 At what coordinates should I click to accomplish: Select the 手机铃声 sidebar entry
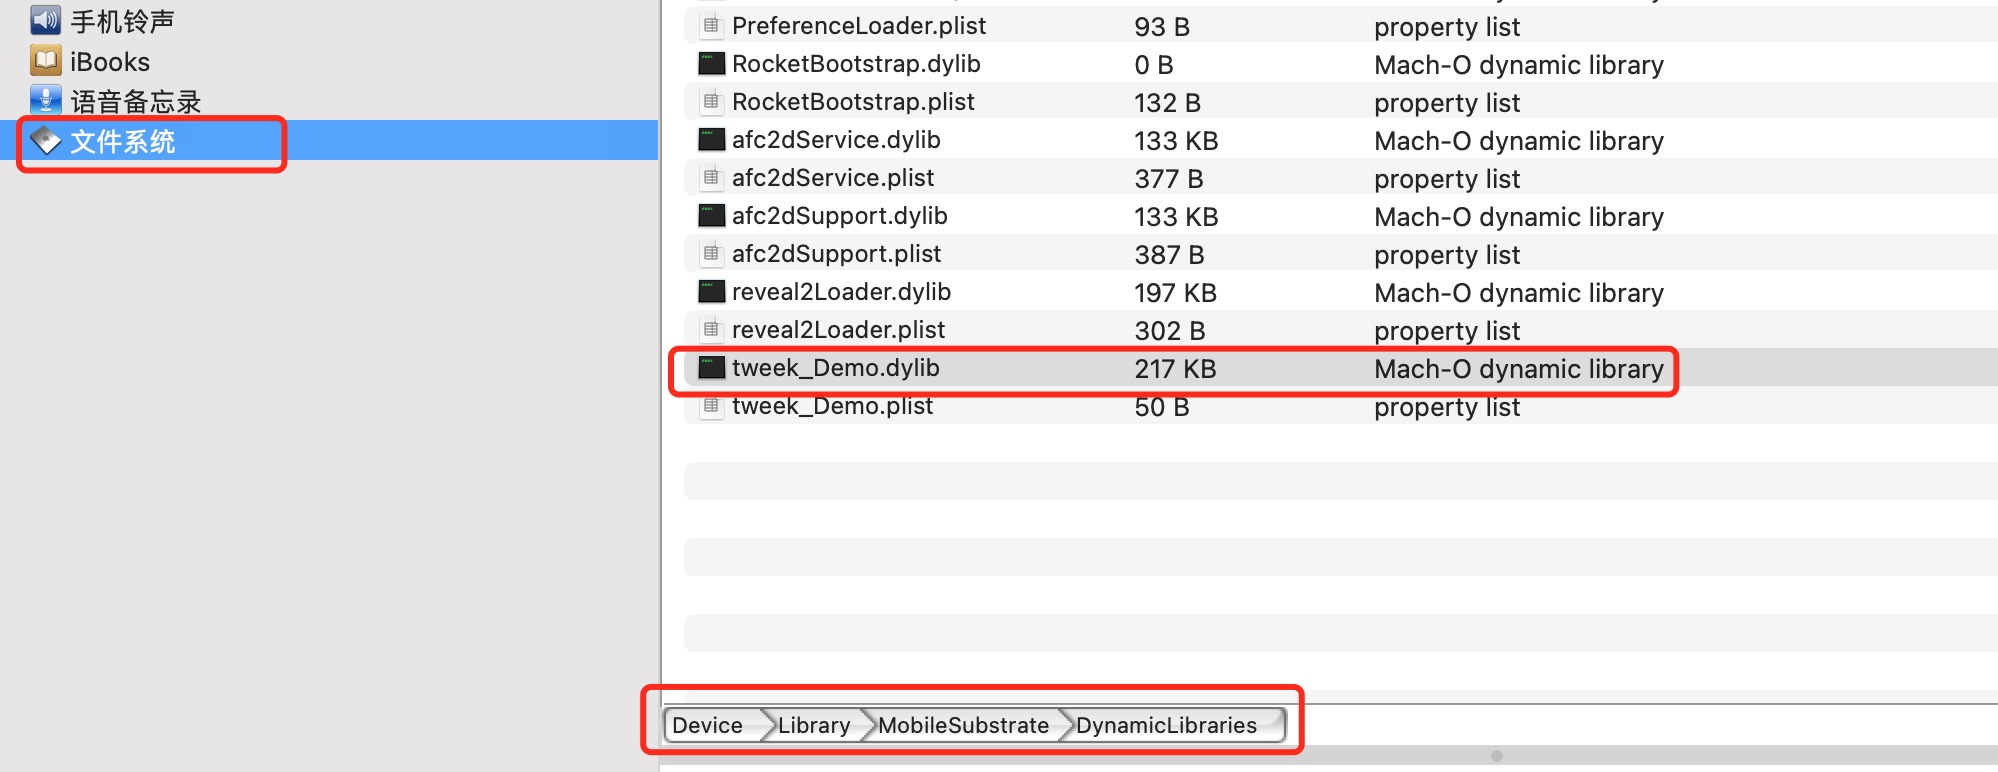(x=122, y=21)
